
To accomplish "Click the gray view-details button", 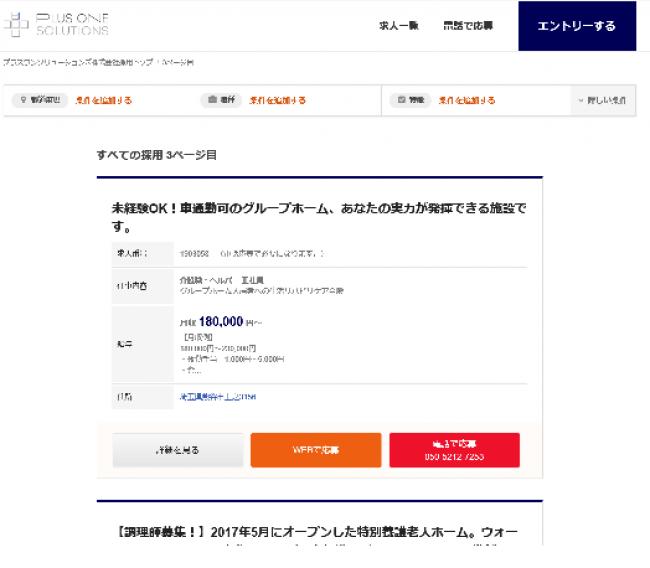I will pos(178,450).
